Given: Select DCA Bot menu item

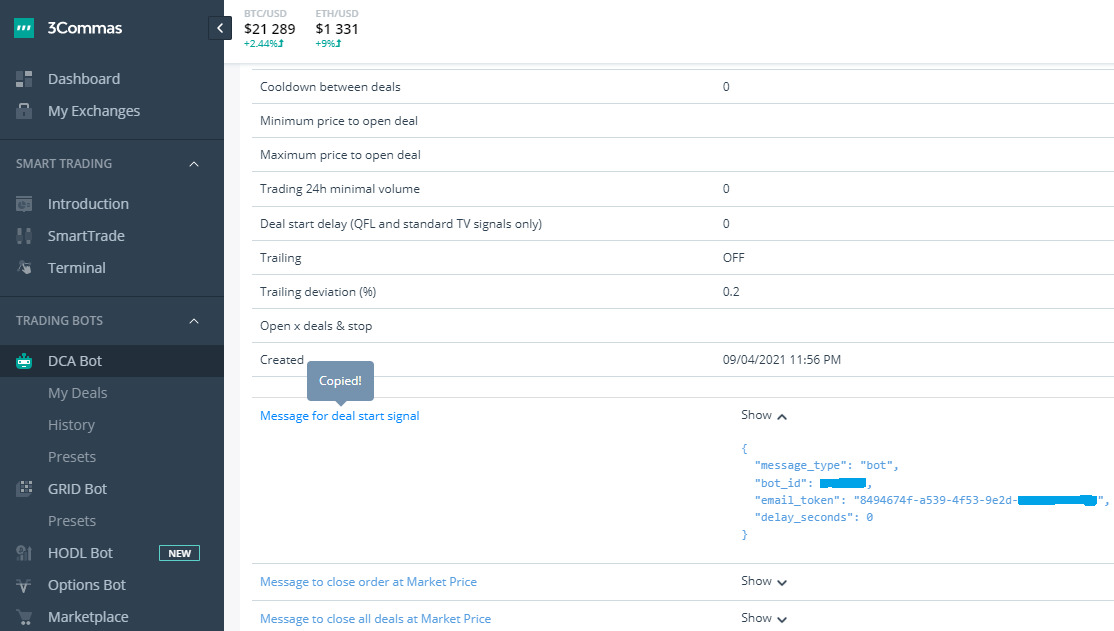Looking at the screenshot, I should (75, 361).
